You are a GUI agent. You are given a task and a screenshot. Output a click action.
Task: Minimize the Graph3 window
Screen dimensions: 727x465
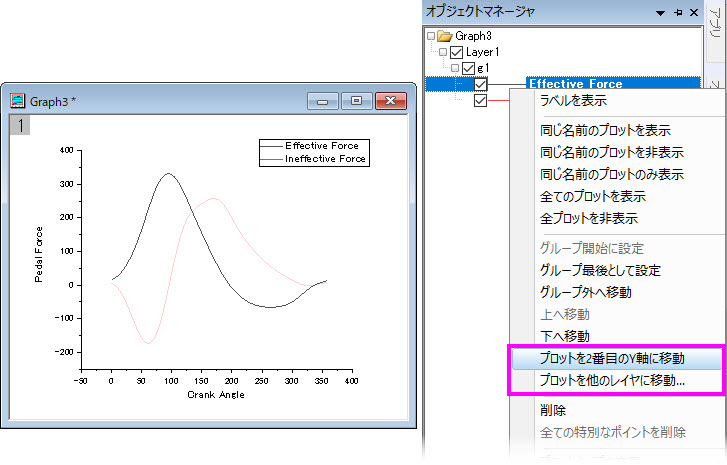click(323, 101)
